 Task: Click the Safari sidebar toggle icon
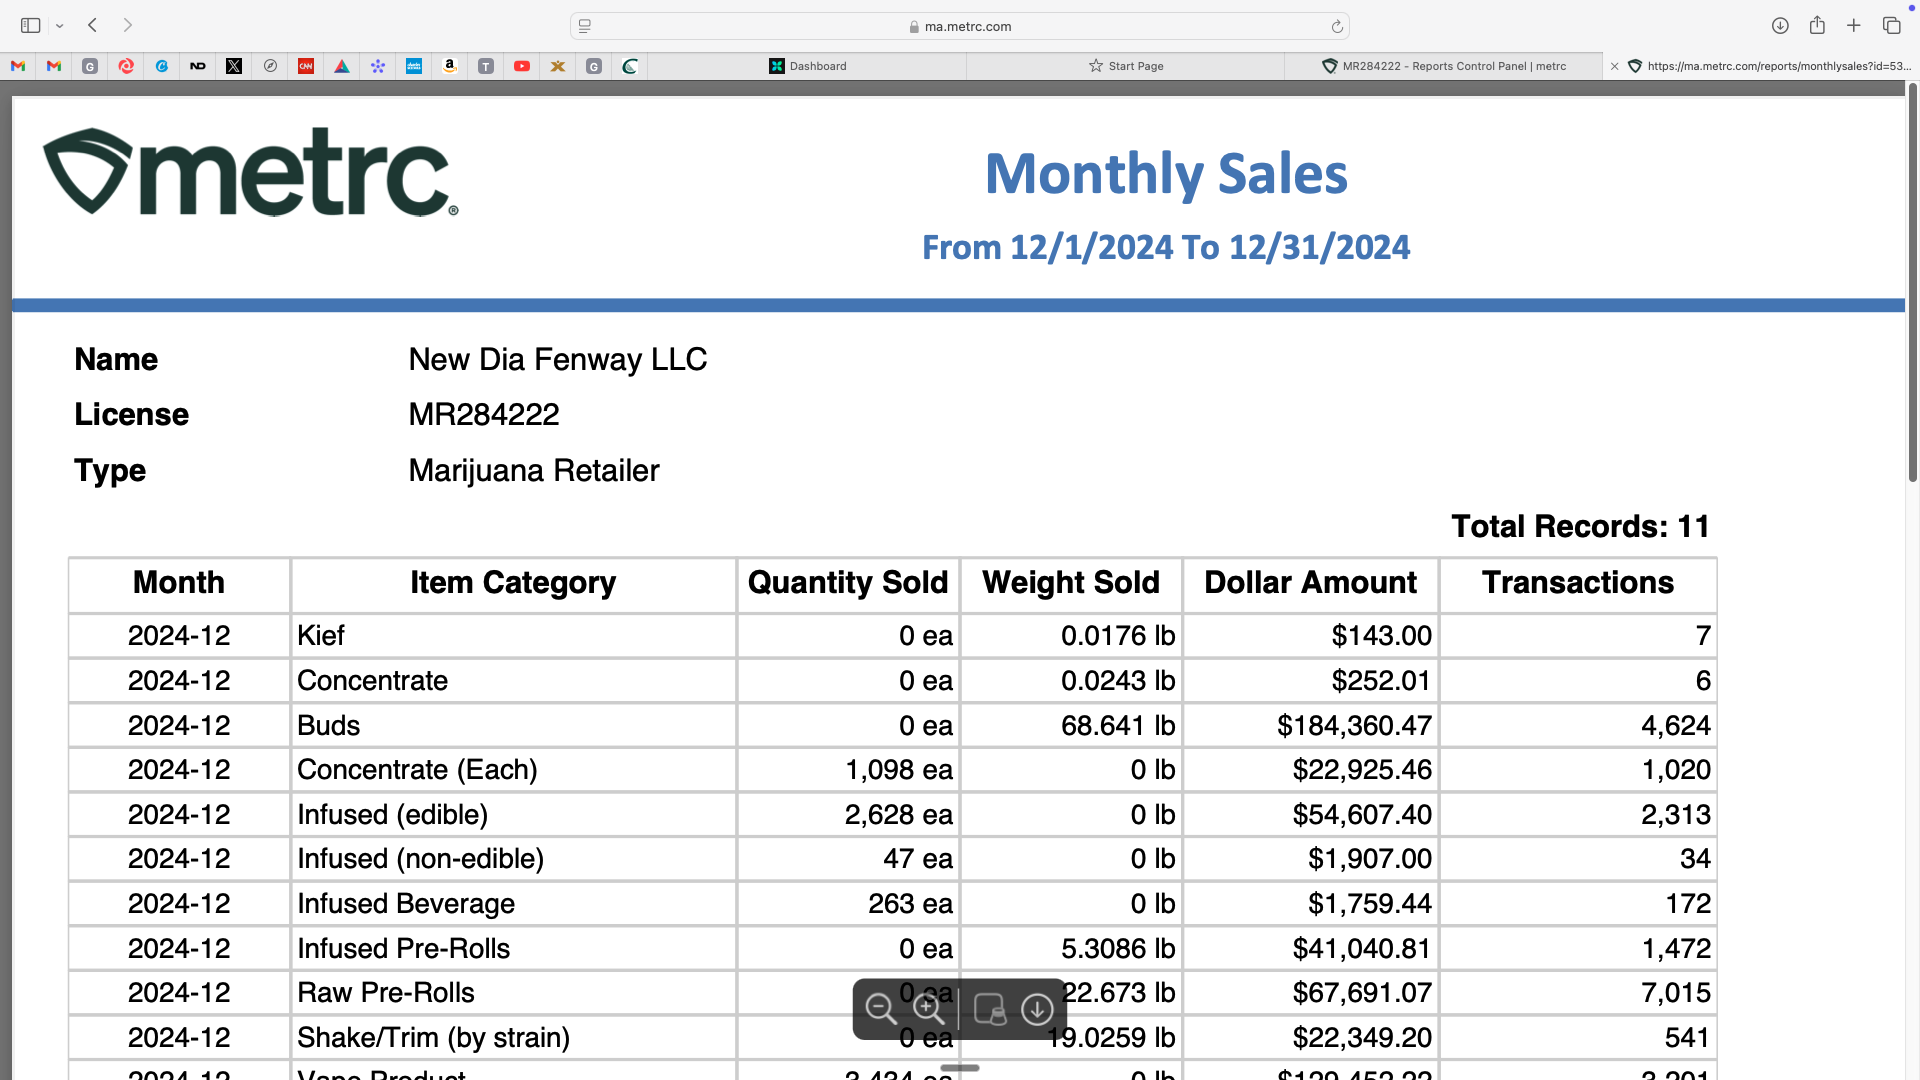(31, 26)
